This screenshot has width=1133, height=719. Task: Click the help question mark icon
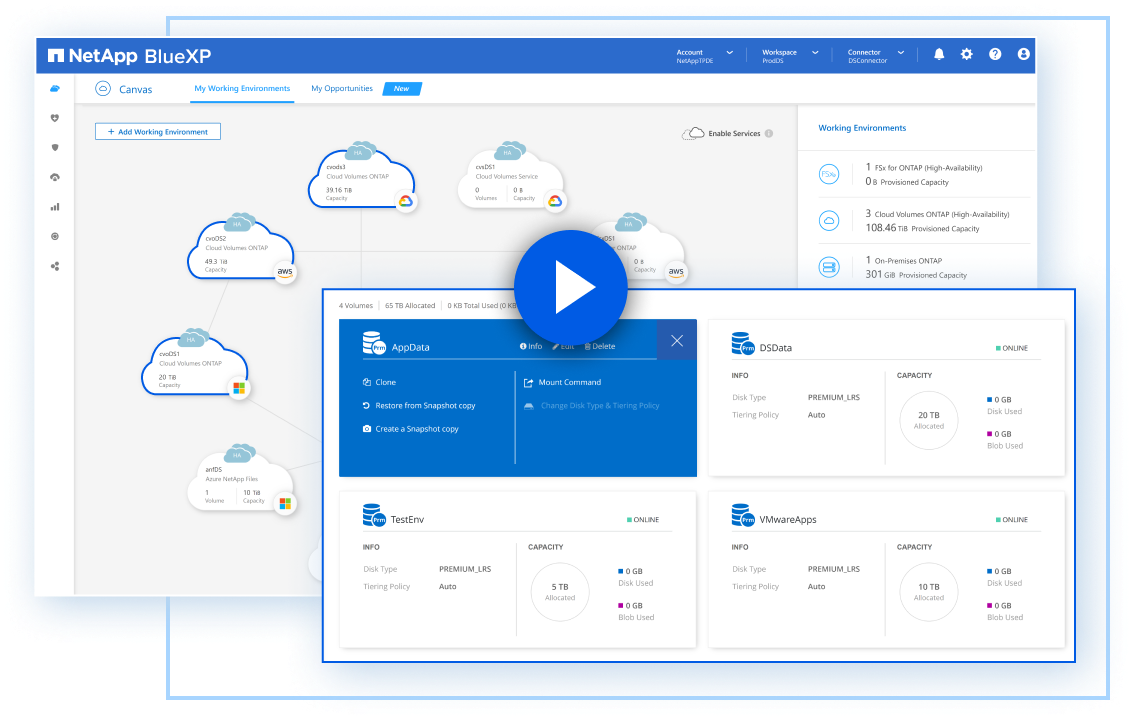995,55
